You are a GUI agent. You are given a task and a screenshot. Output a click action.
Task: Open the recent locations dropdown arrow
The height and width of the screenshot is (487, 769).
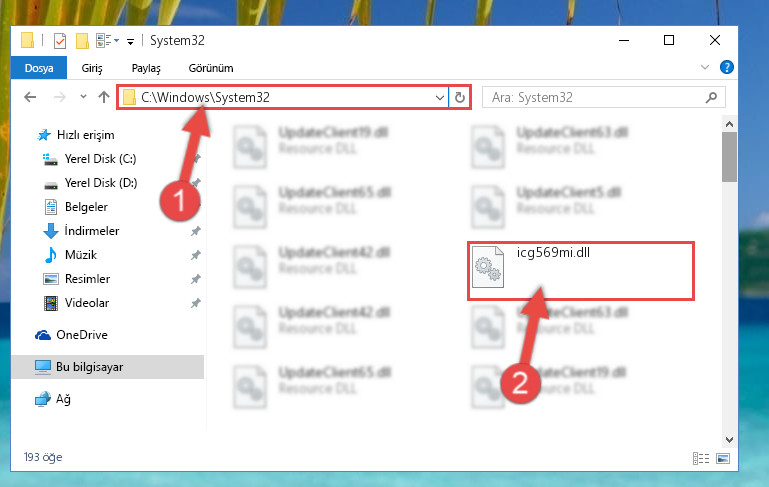tap(83, 97)
